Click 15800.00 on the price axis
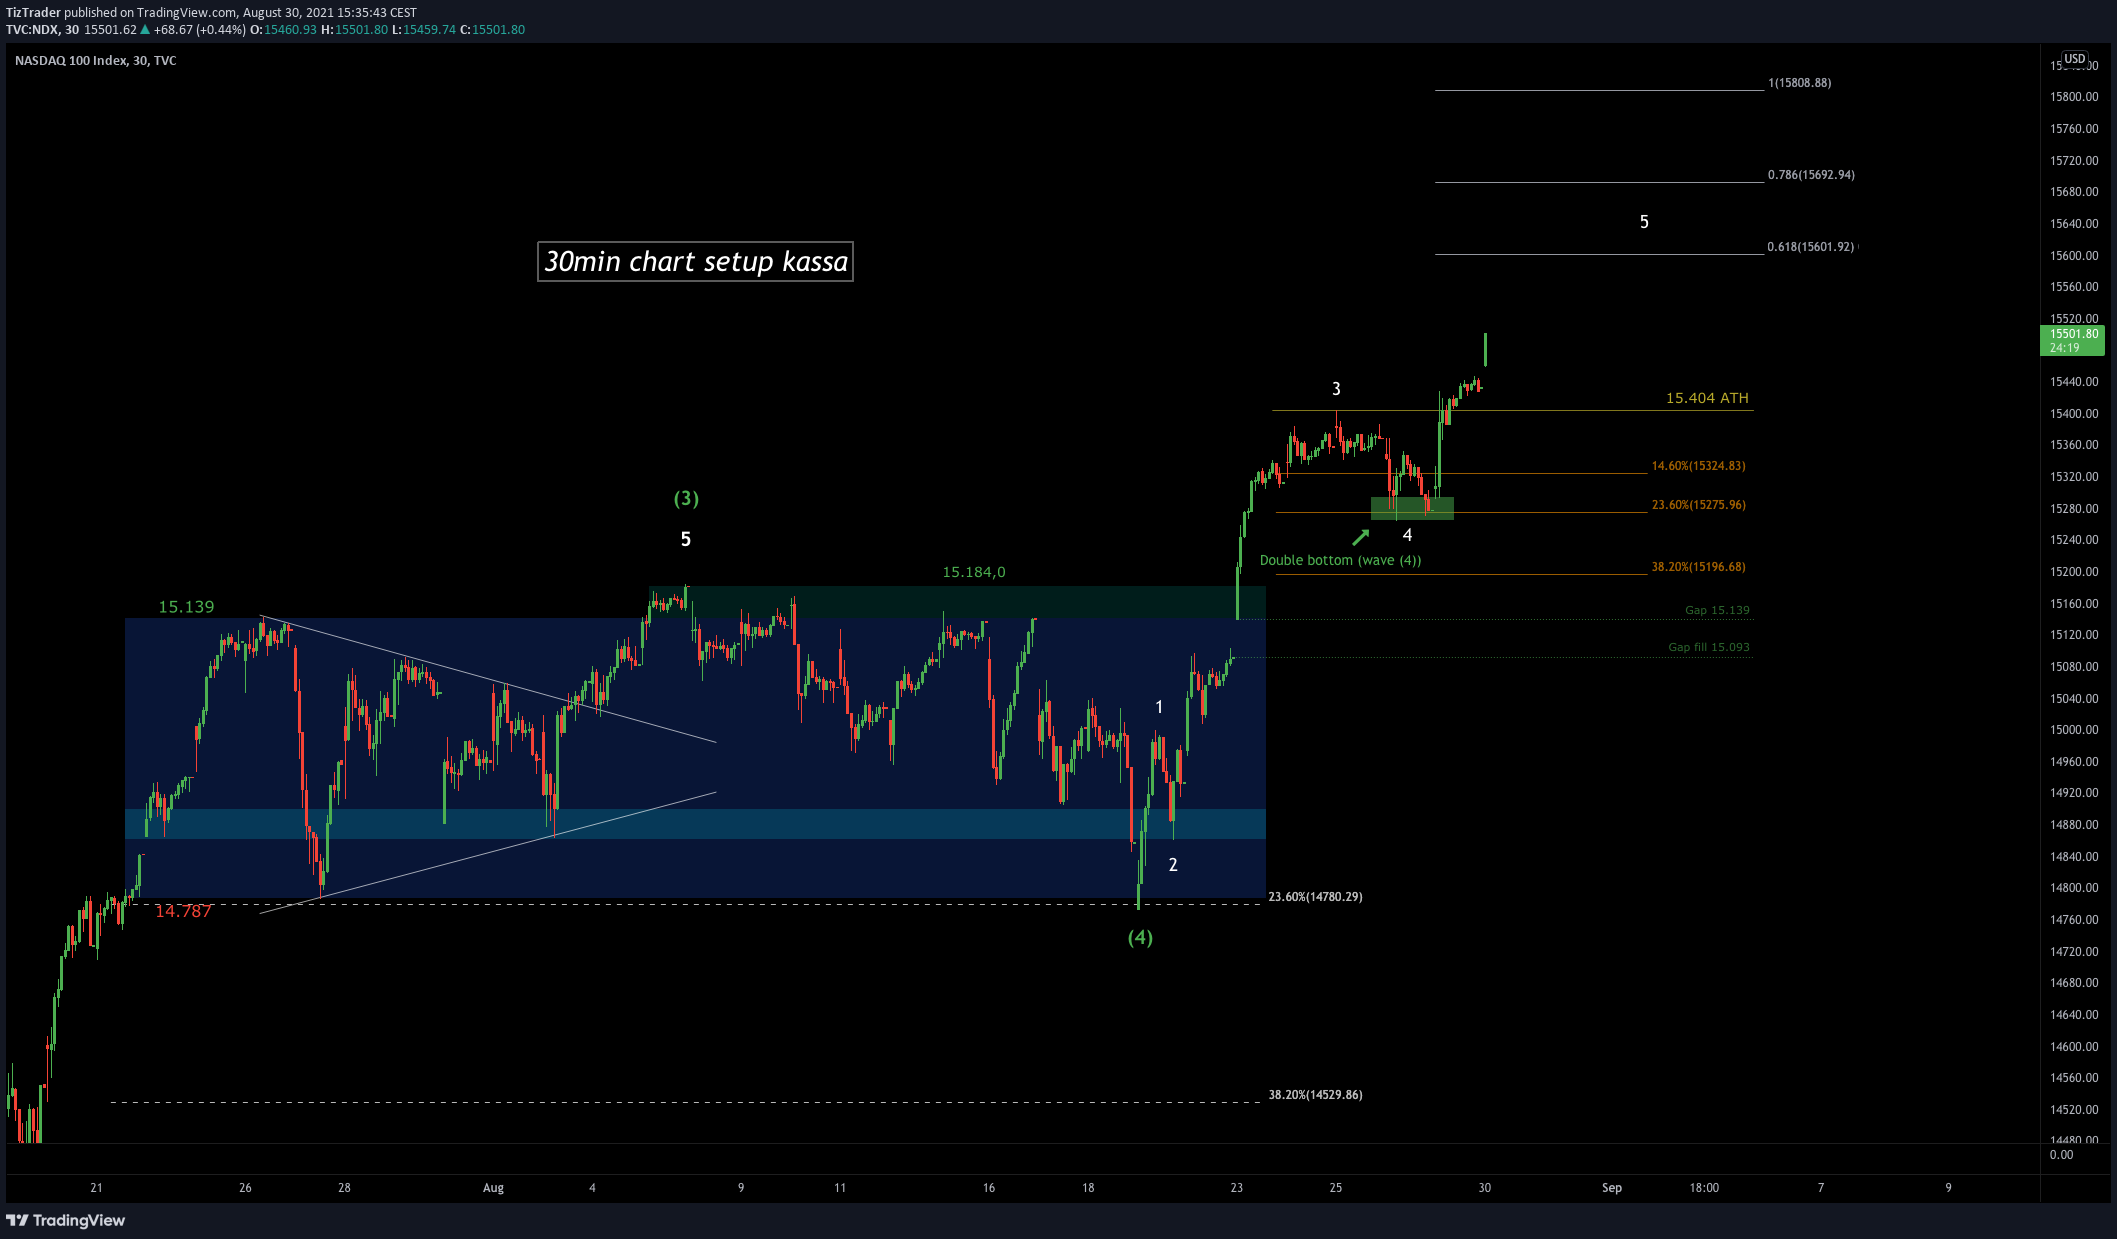The width and height of the screenshot is (2117, 1239). coord(2074,97)
